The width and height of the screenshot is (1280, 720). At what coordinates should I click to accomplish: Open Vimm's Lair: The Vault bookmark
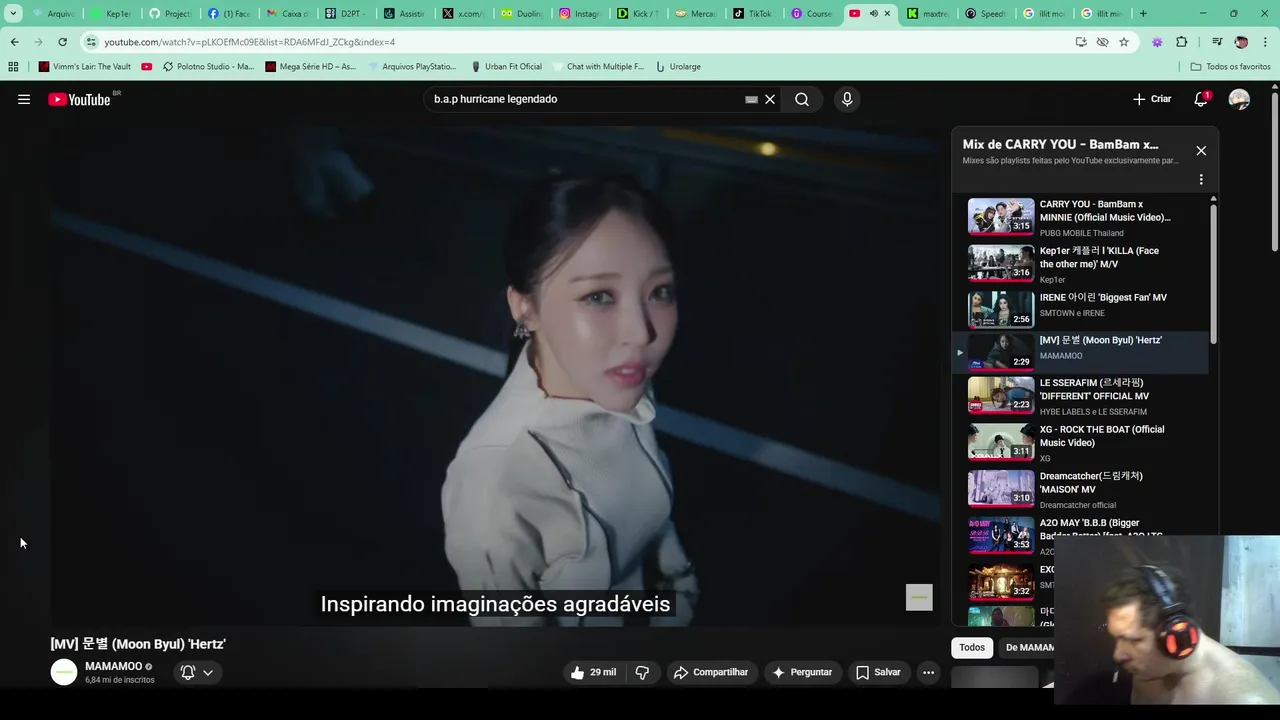click(x=85, y=66)
